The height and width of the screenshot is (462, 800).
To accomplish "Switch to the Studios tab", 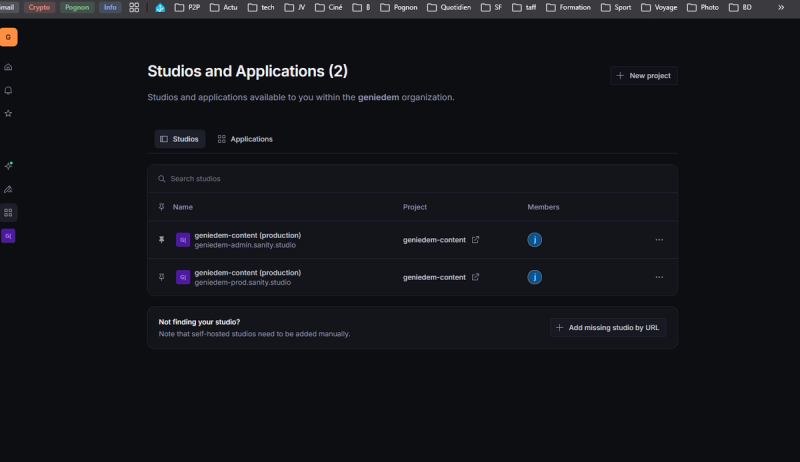I will point(180,139).
